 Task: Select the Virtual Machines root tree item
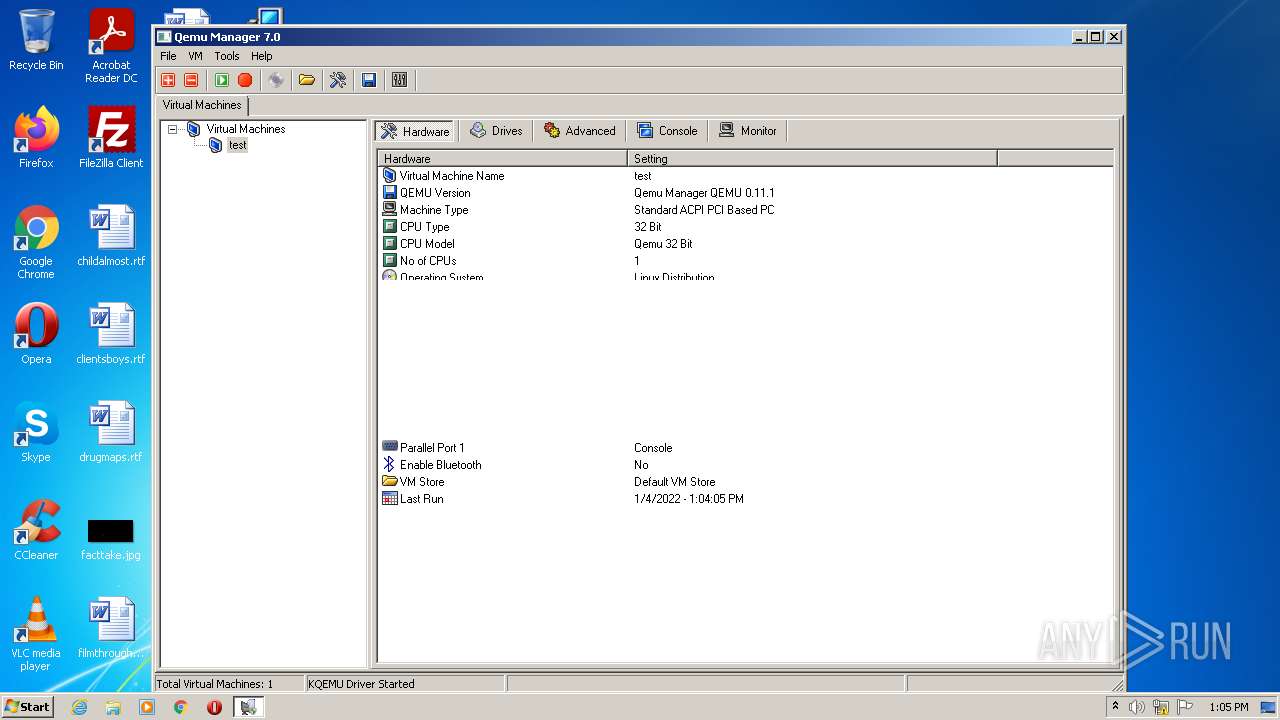(x=246, y=129)
